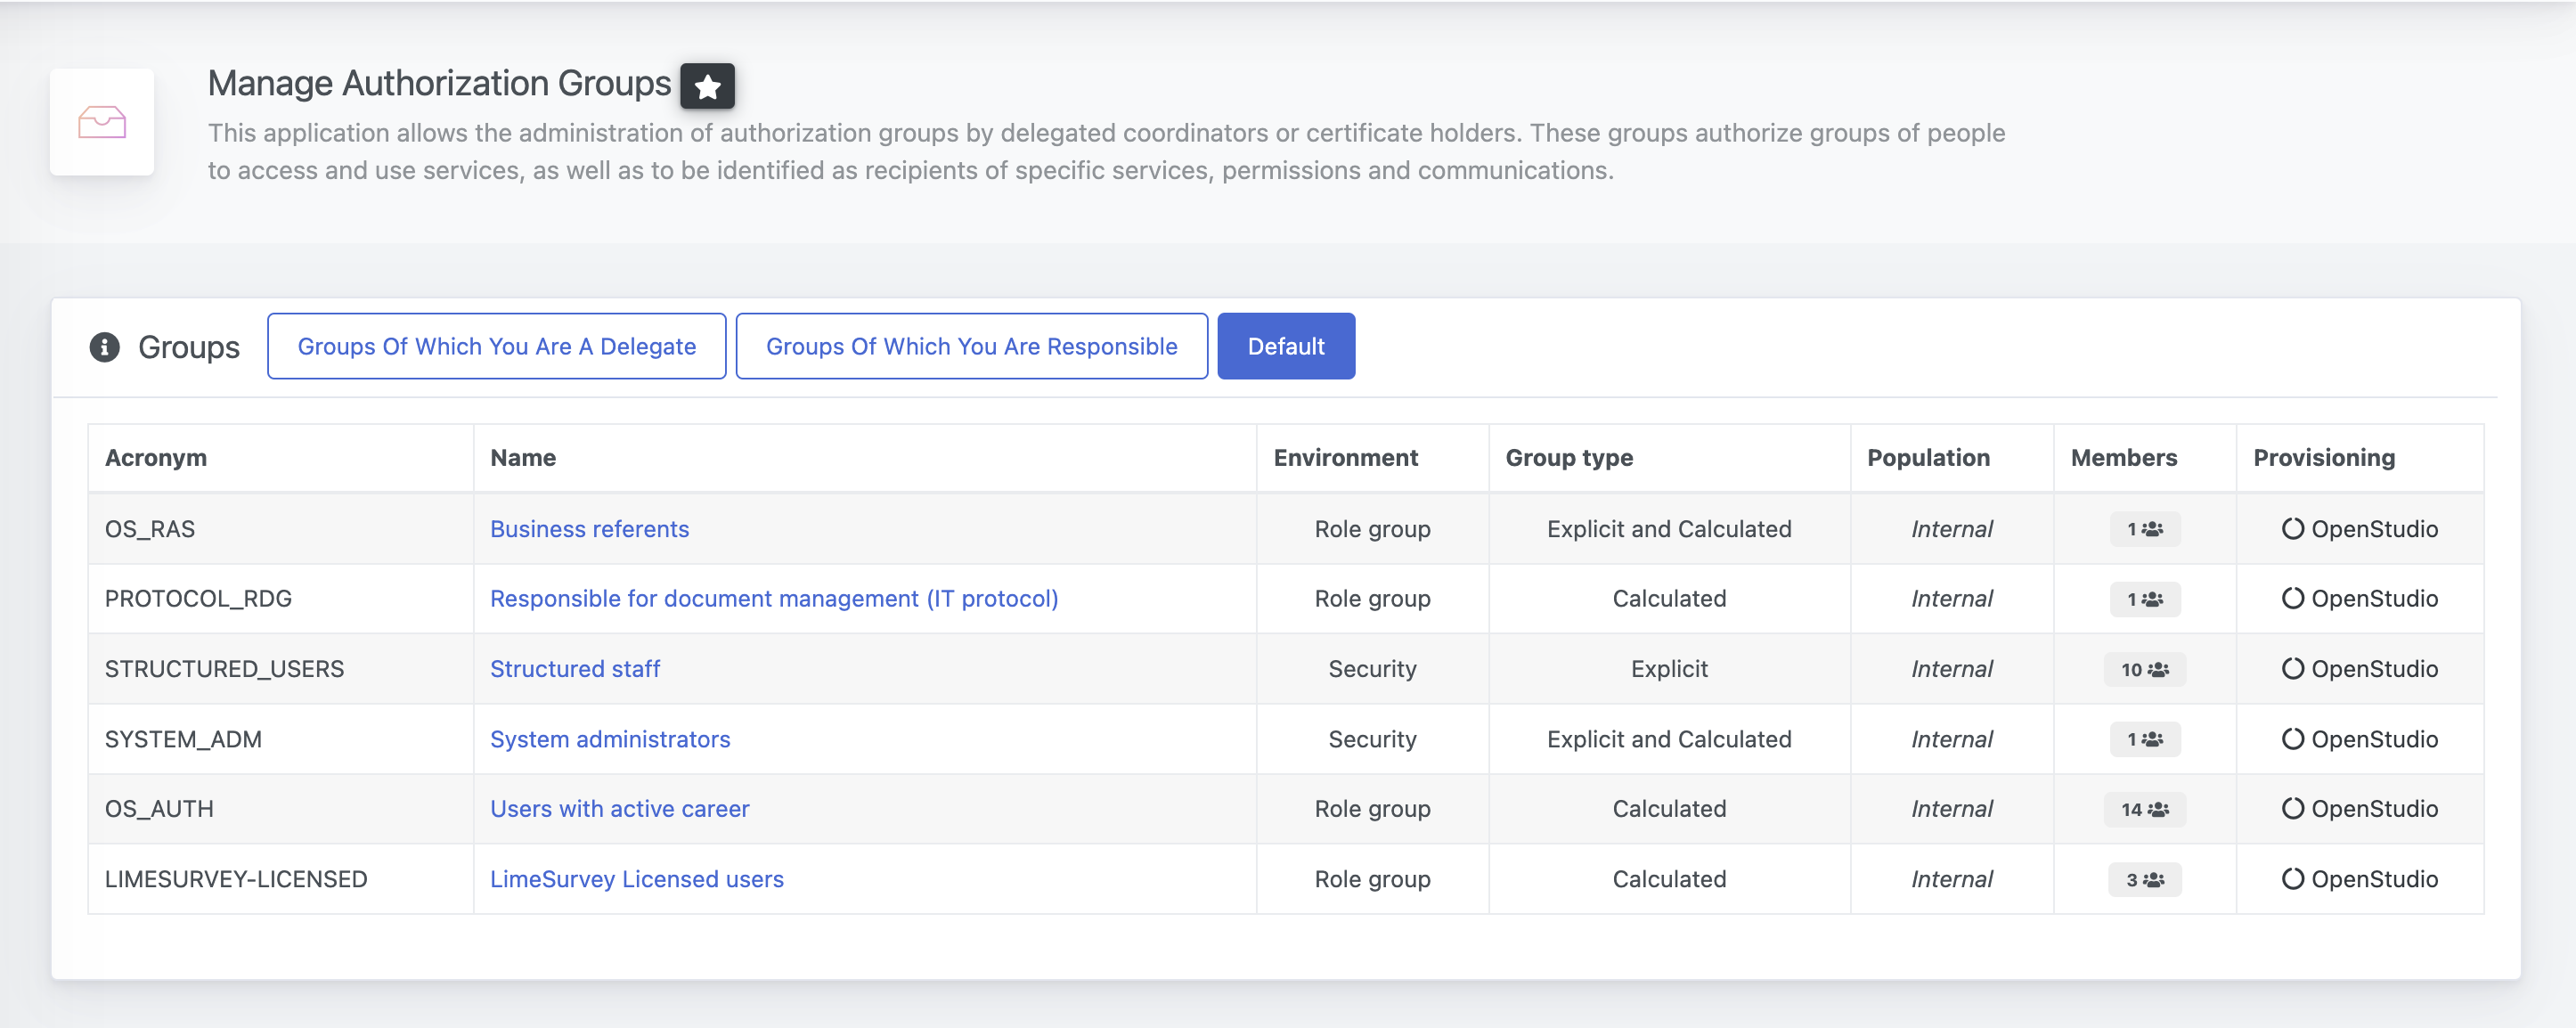Click Calculated group type in PROTOCOL_RDG row

(1669, 599)
